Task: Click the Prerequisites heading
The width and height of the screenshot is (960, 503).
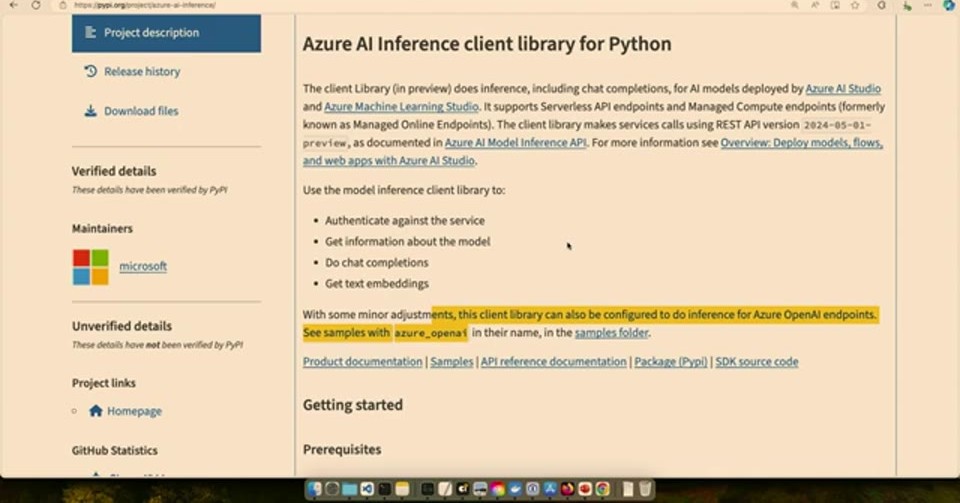Action: tap(342, 450)
